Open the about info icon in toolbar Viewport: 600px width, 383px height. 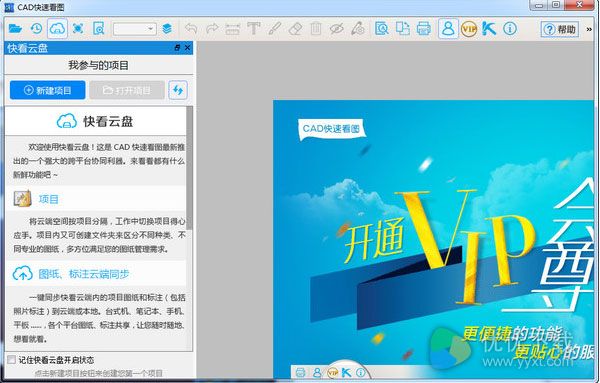pyautogui.click(x=510, y=29)
